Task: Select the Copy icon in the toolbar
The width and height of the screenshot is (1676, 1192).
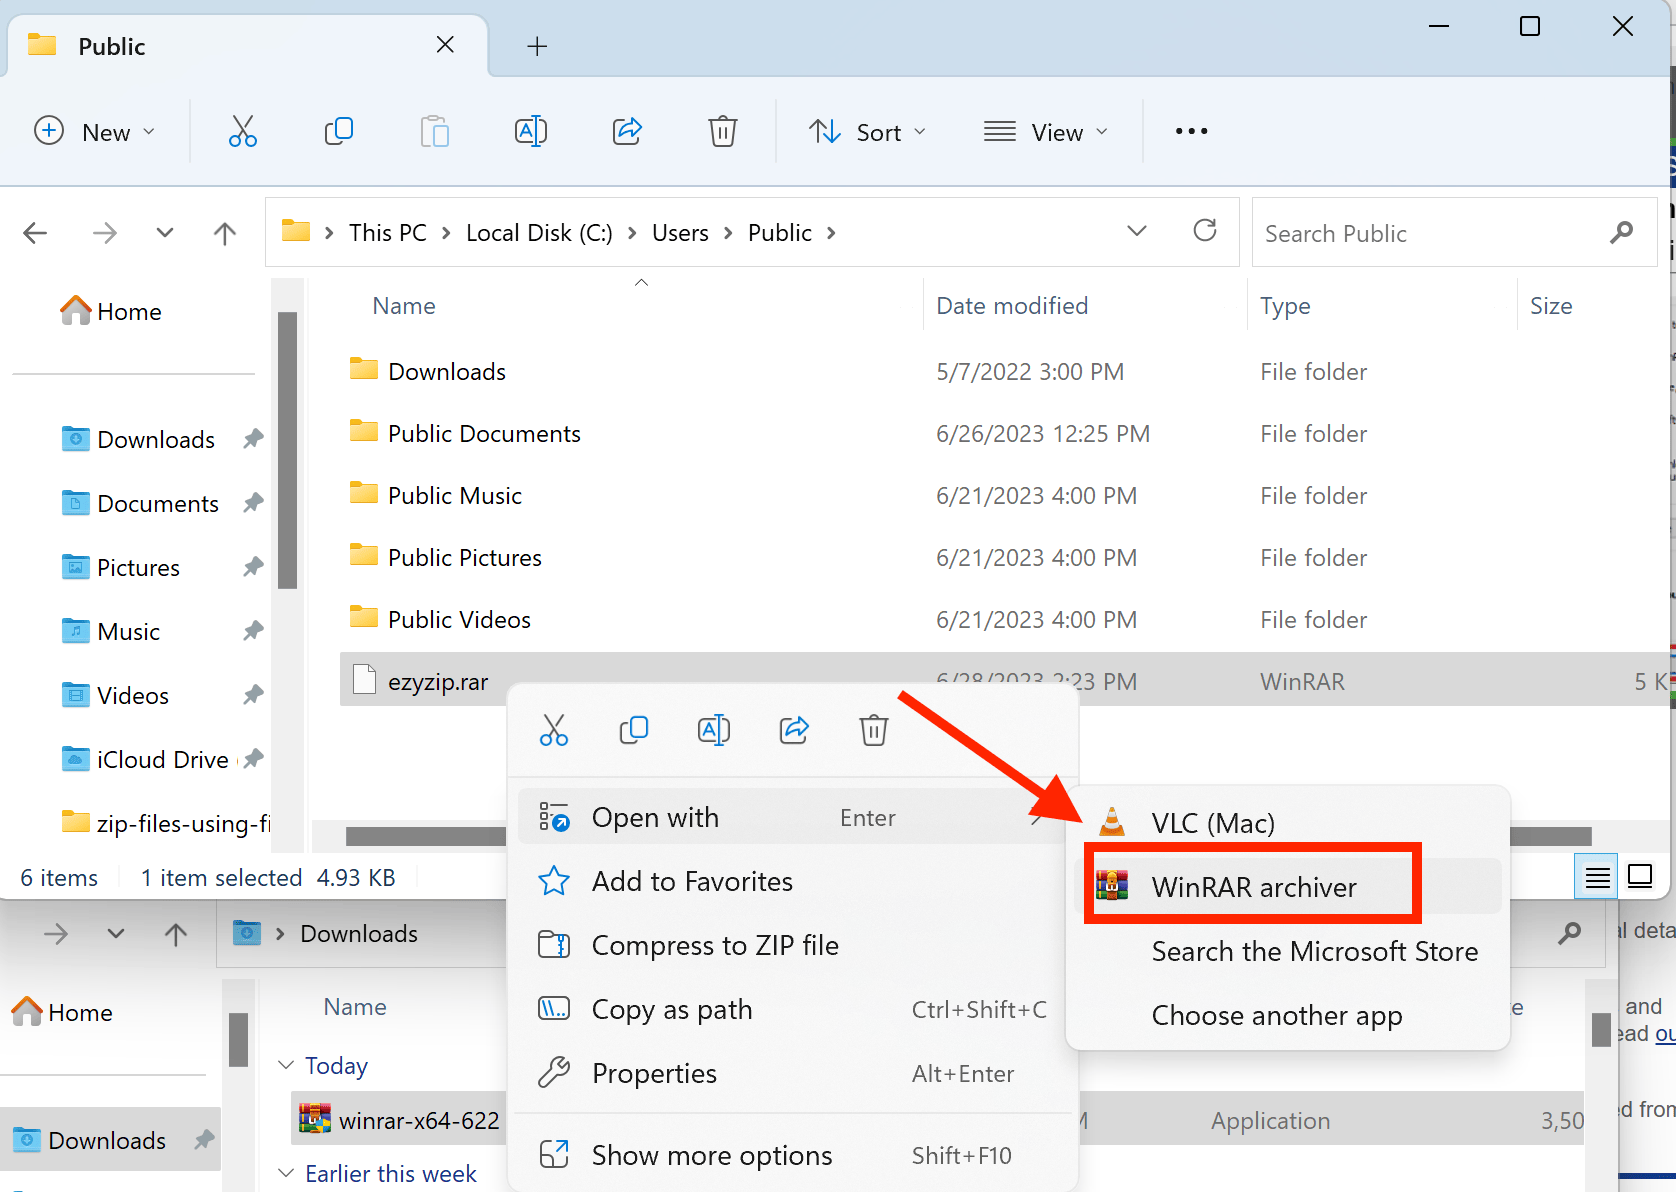Action: click(339, 131)
